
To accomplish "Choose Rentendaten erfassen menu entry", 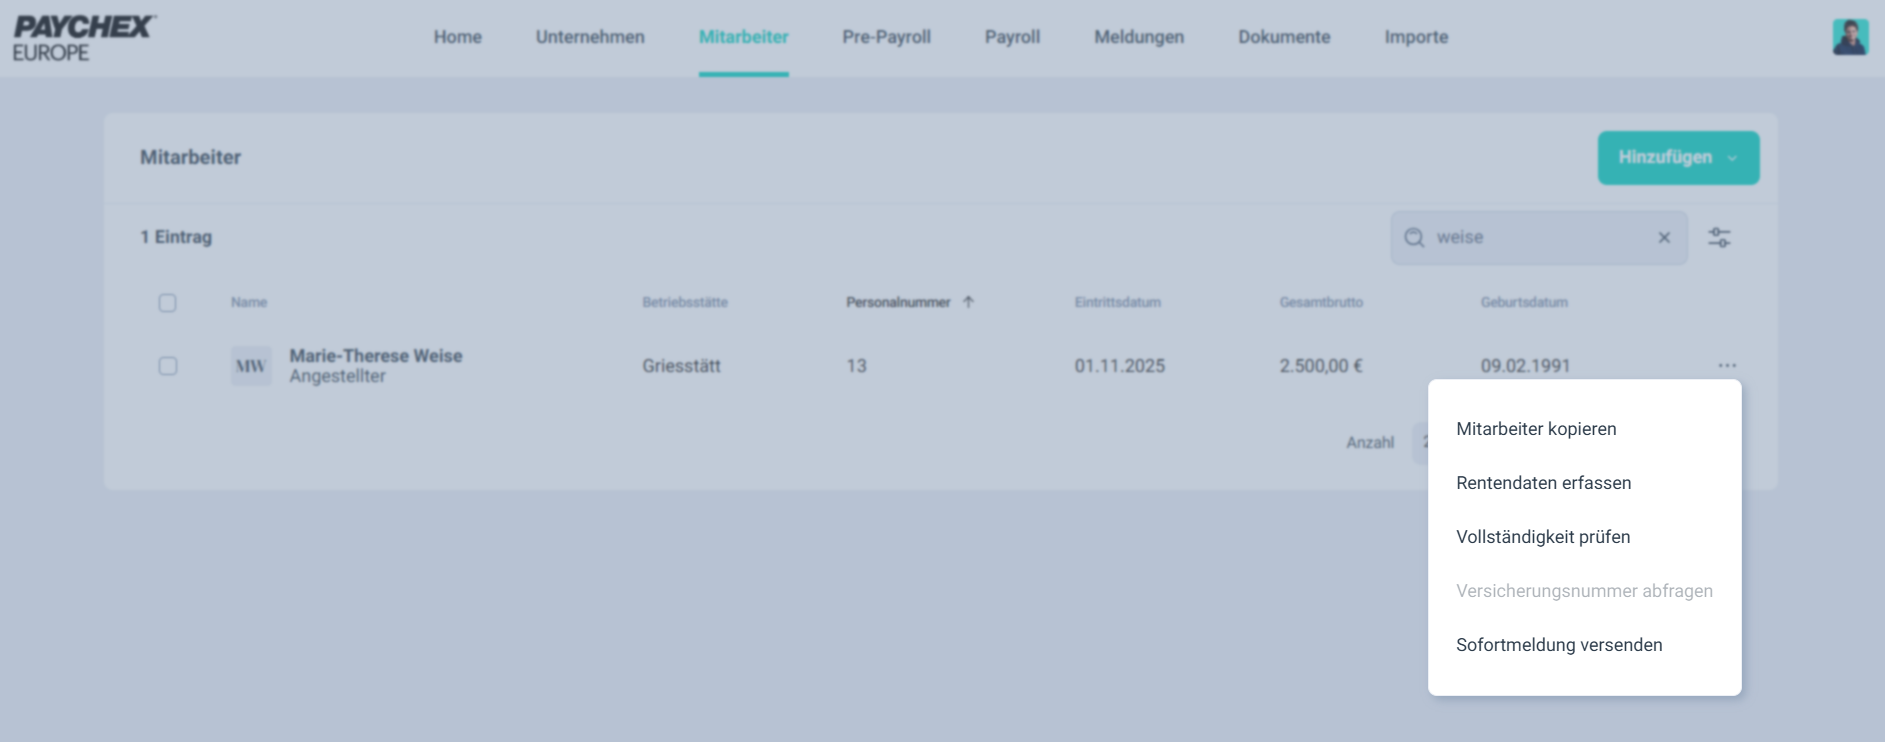I will [x=1543, y=483].
